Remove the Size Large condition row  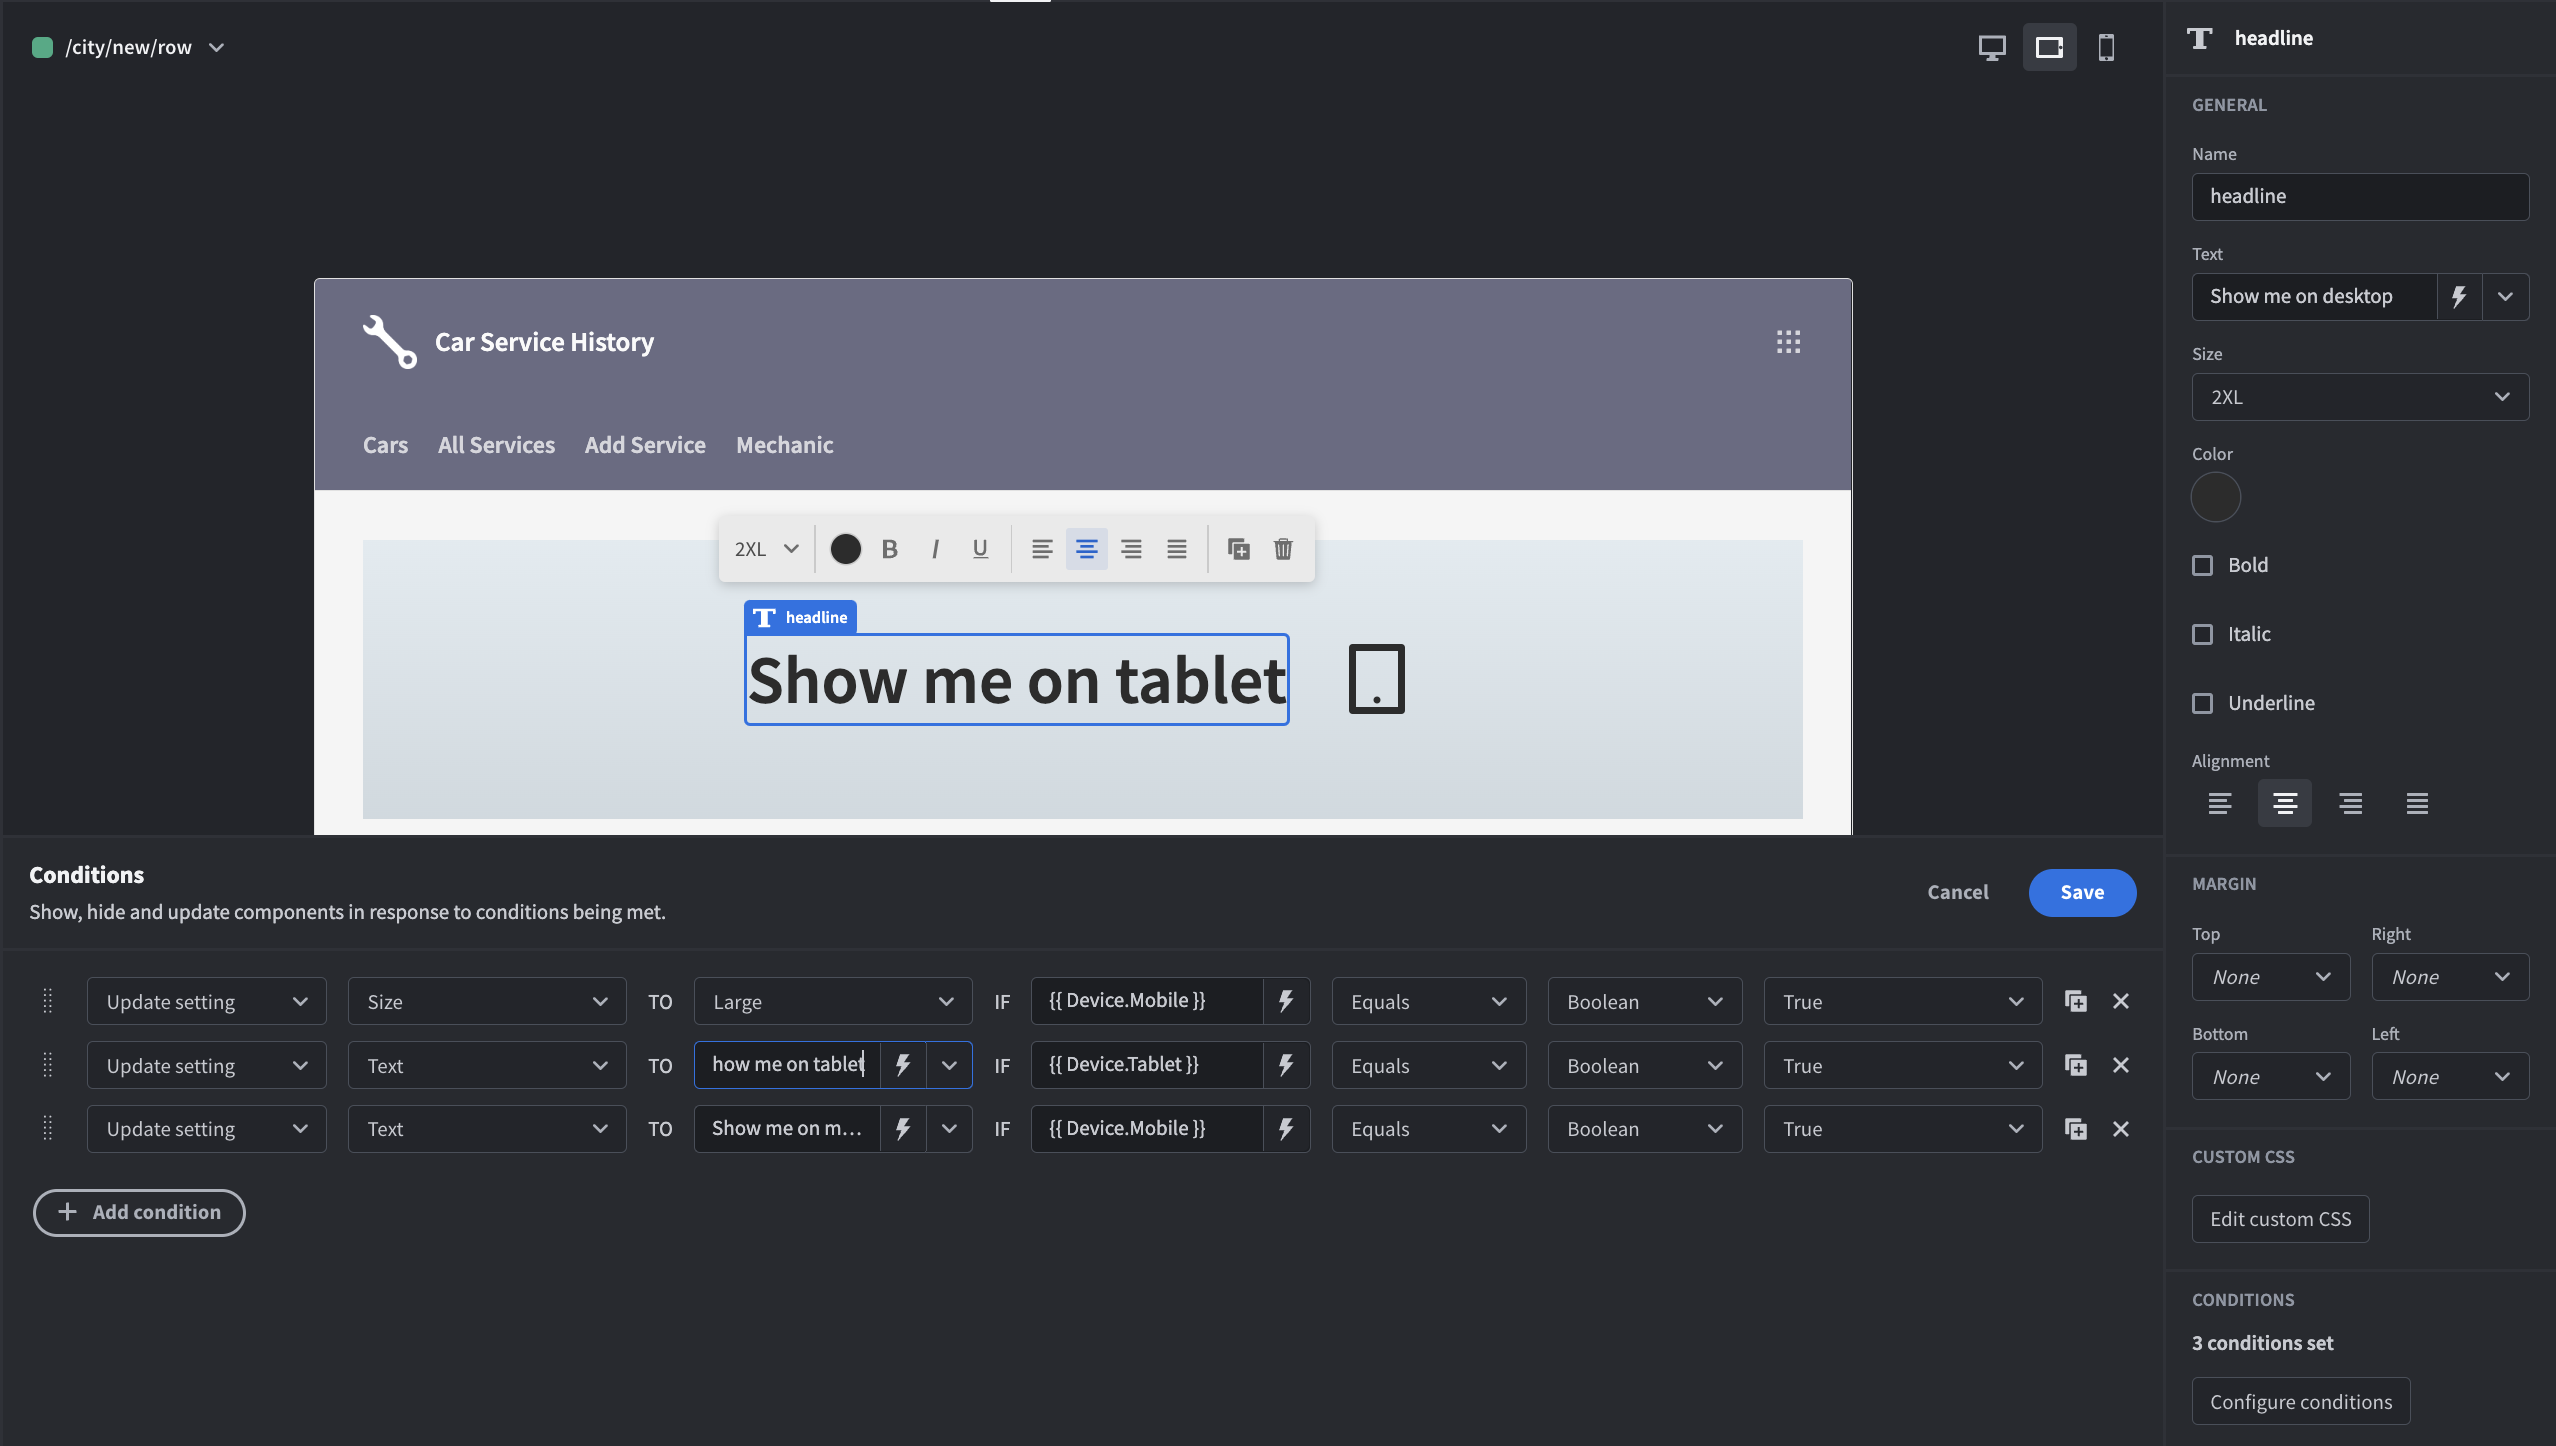coord(2120,1001)
